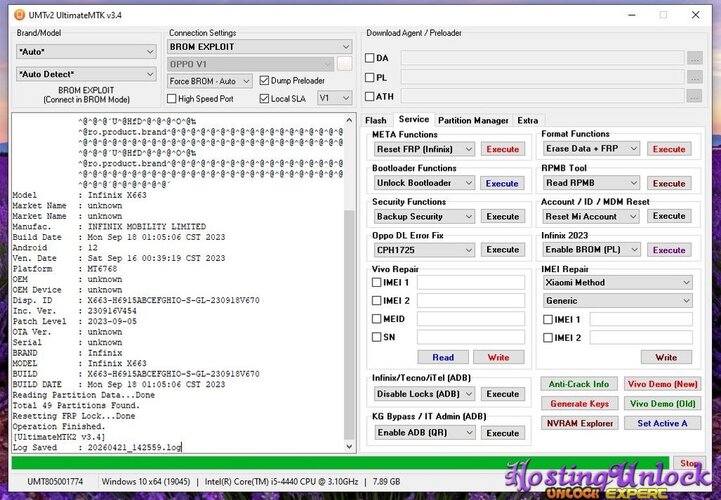The width and height of the screenshot is (721, 500).
Task: Click Write button in Vivo Repair
Action: pos(498,357)
